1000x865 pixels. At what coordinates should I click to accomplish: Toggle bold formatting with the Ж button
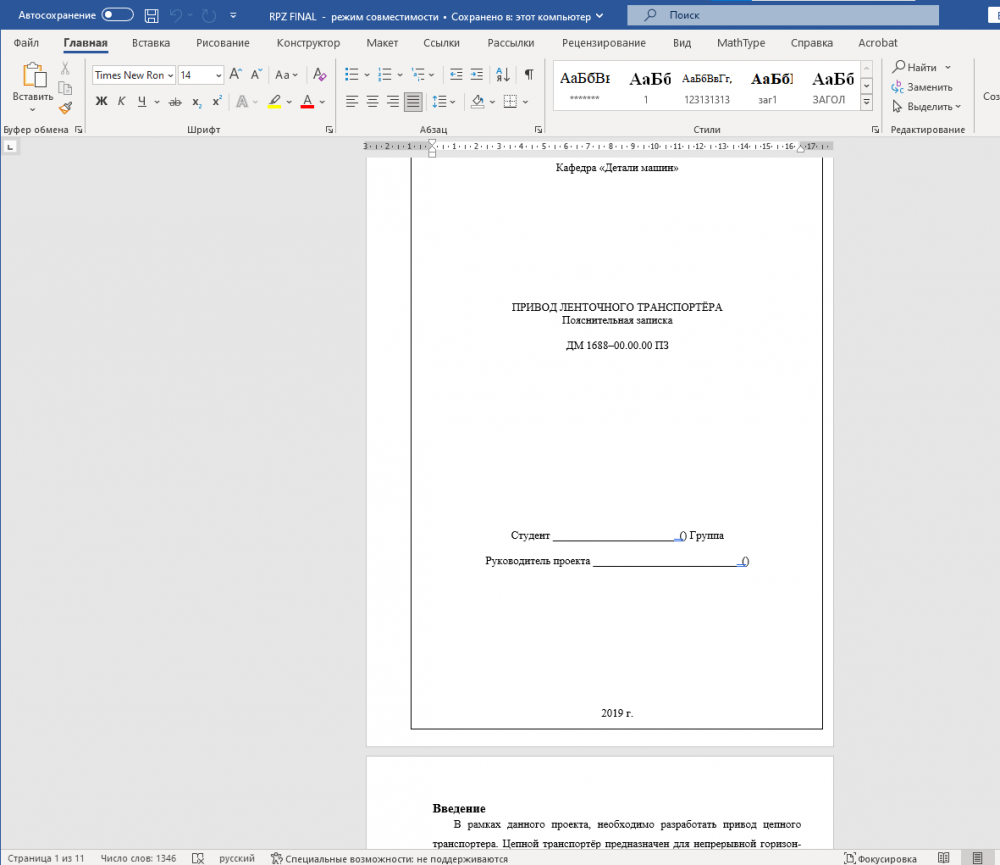tap(101, 102)
